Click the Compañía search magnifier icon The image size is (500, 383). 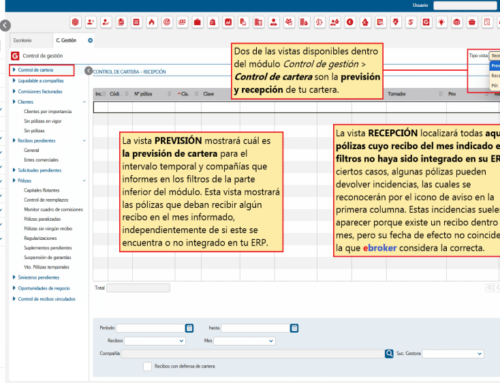[x=389, y=353]
